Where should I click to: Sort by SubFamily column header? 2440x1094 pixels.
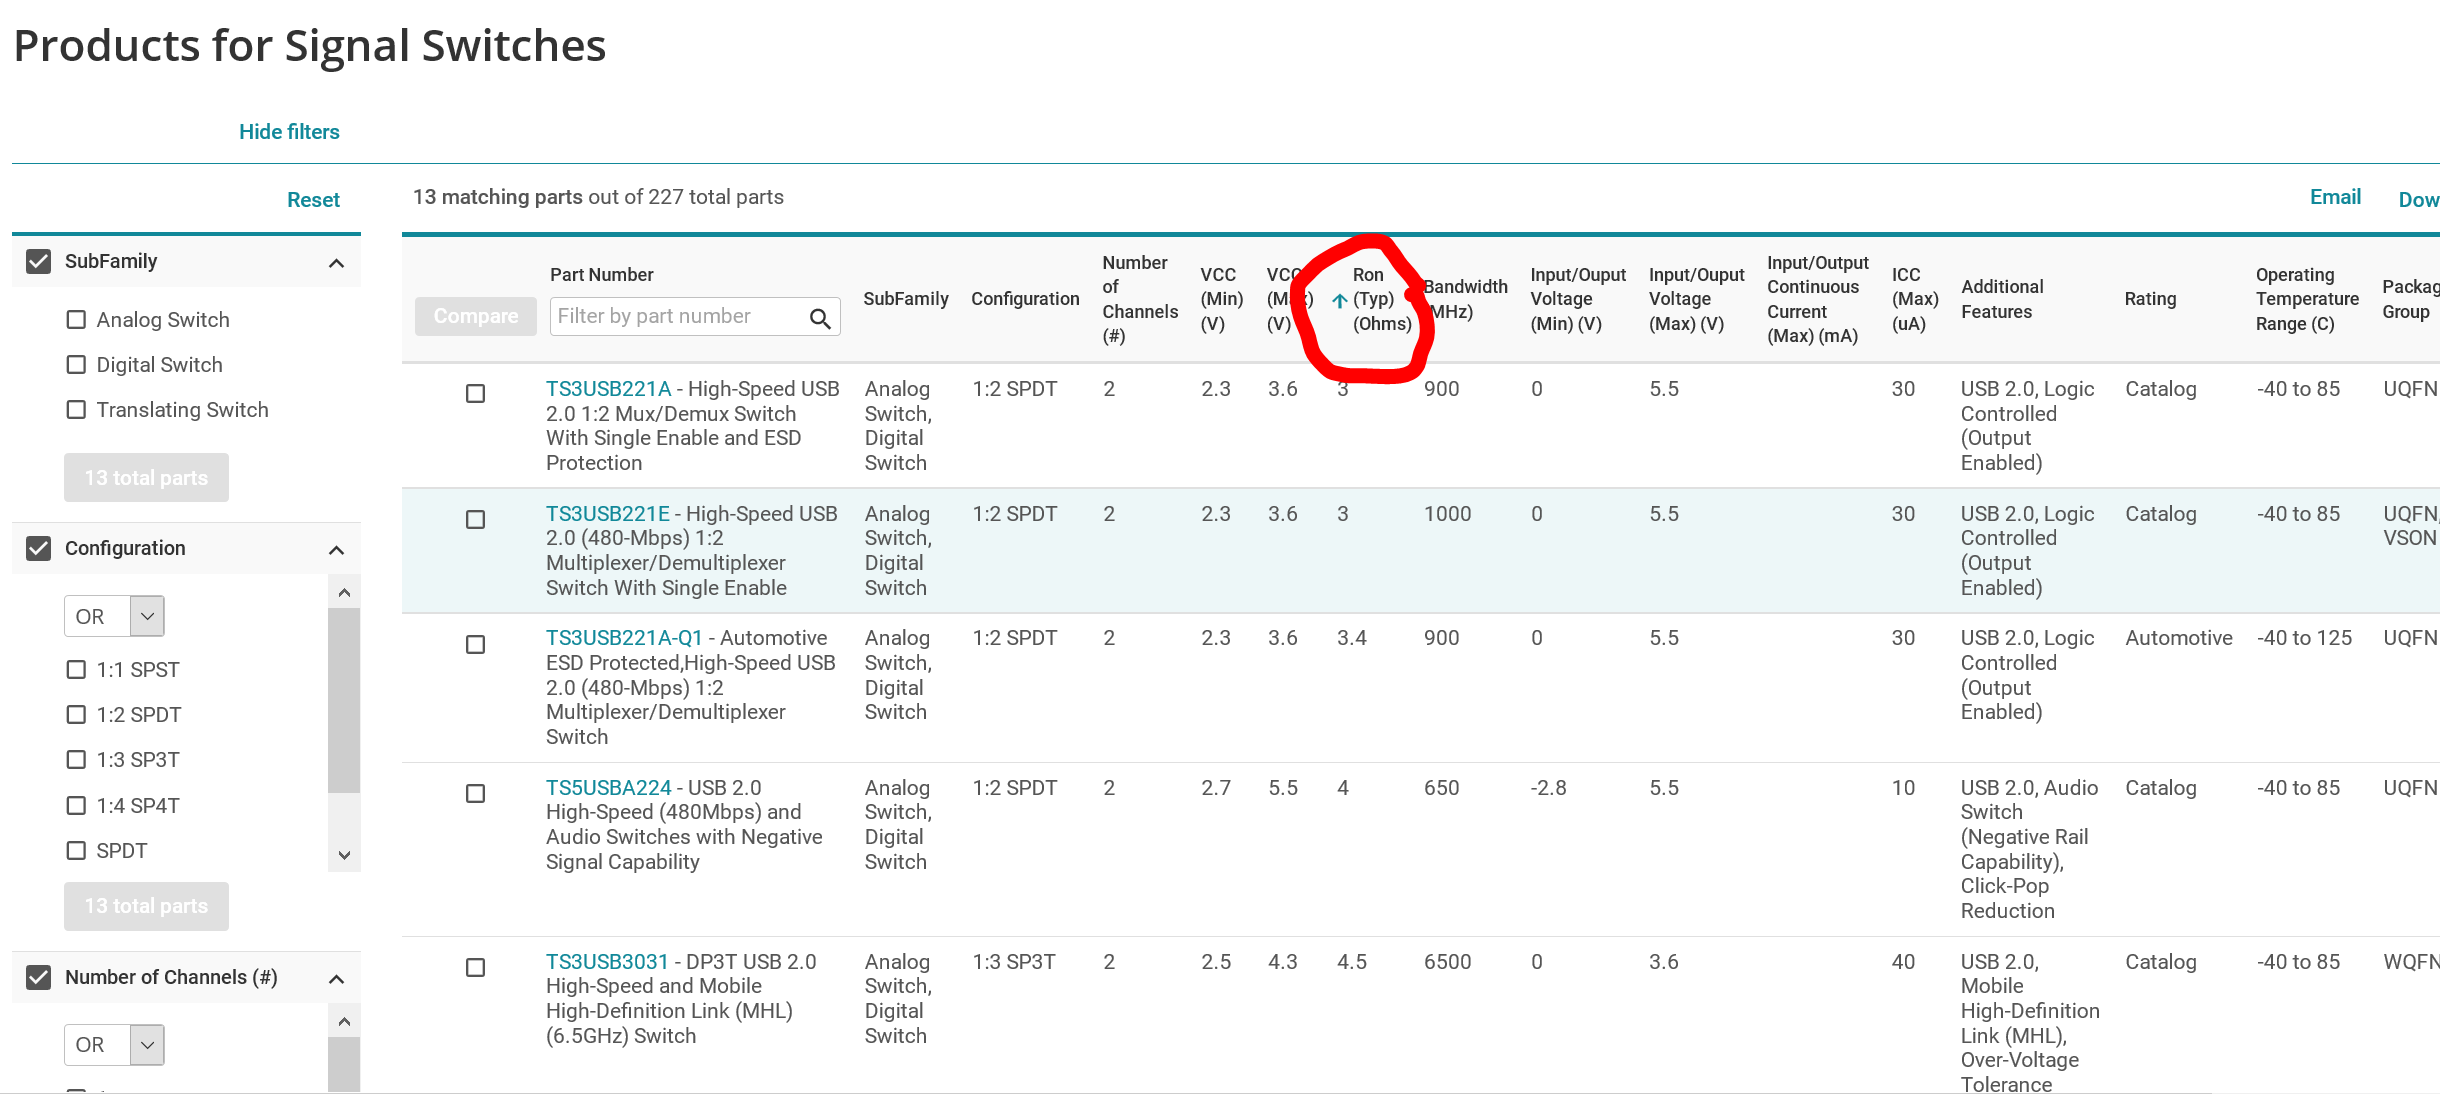906,299
